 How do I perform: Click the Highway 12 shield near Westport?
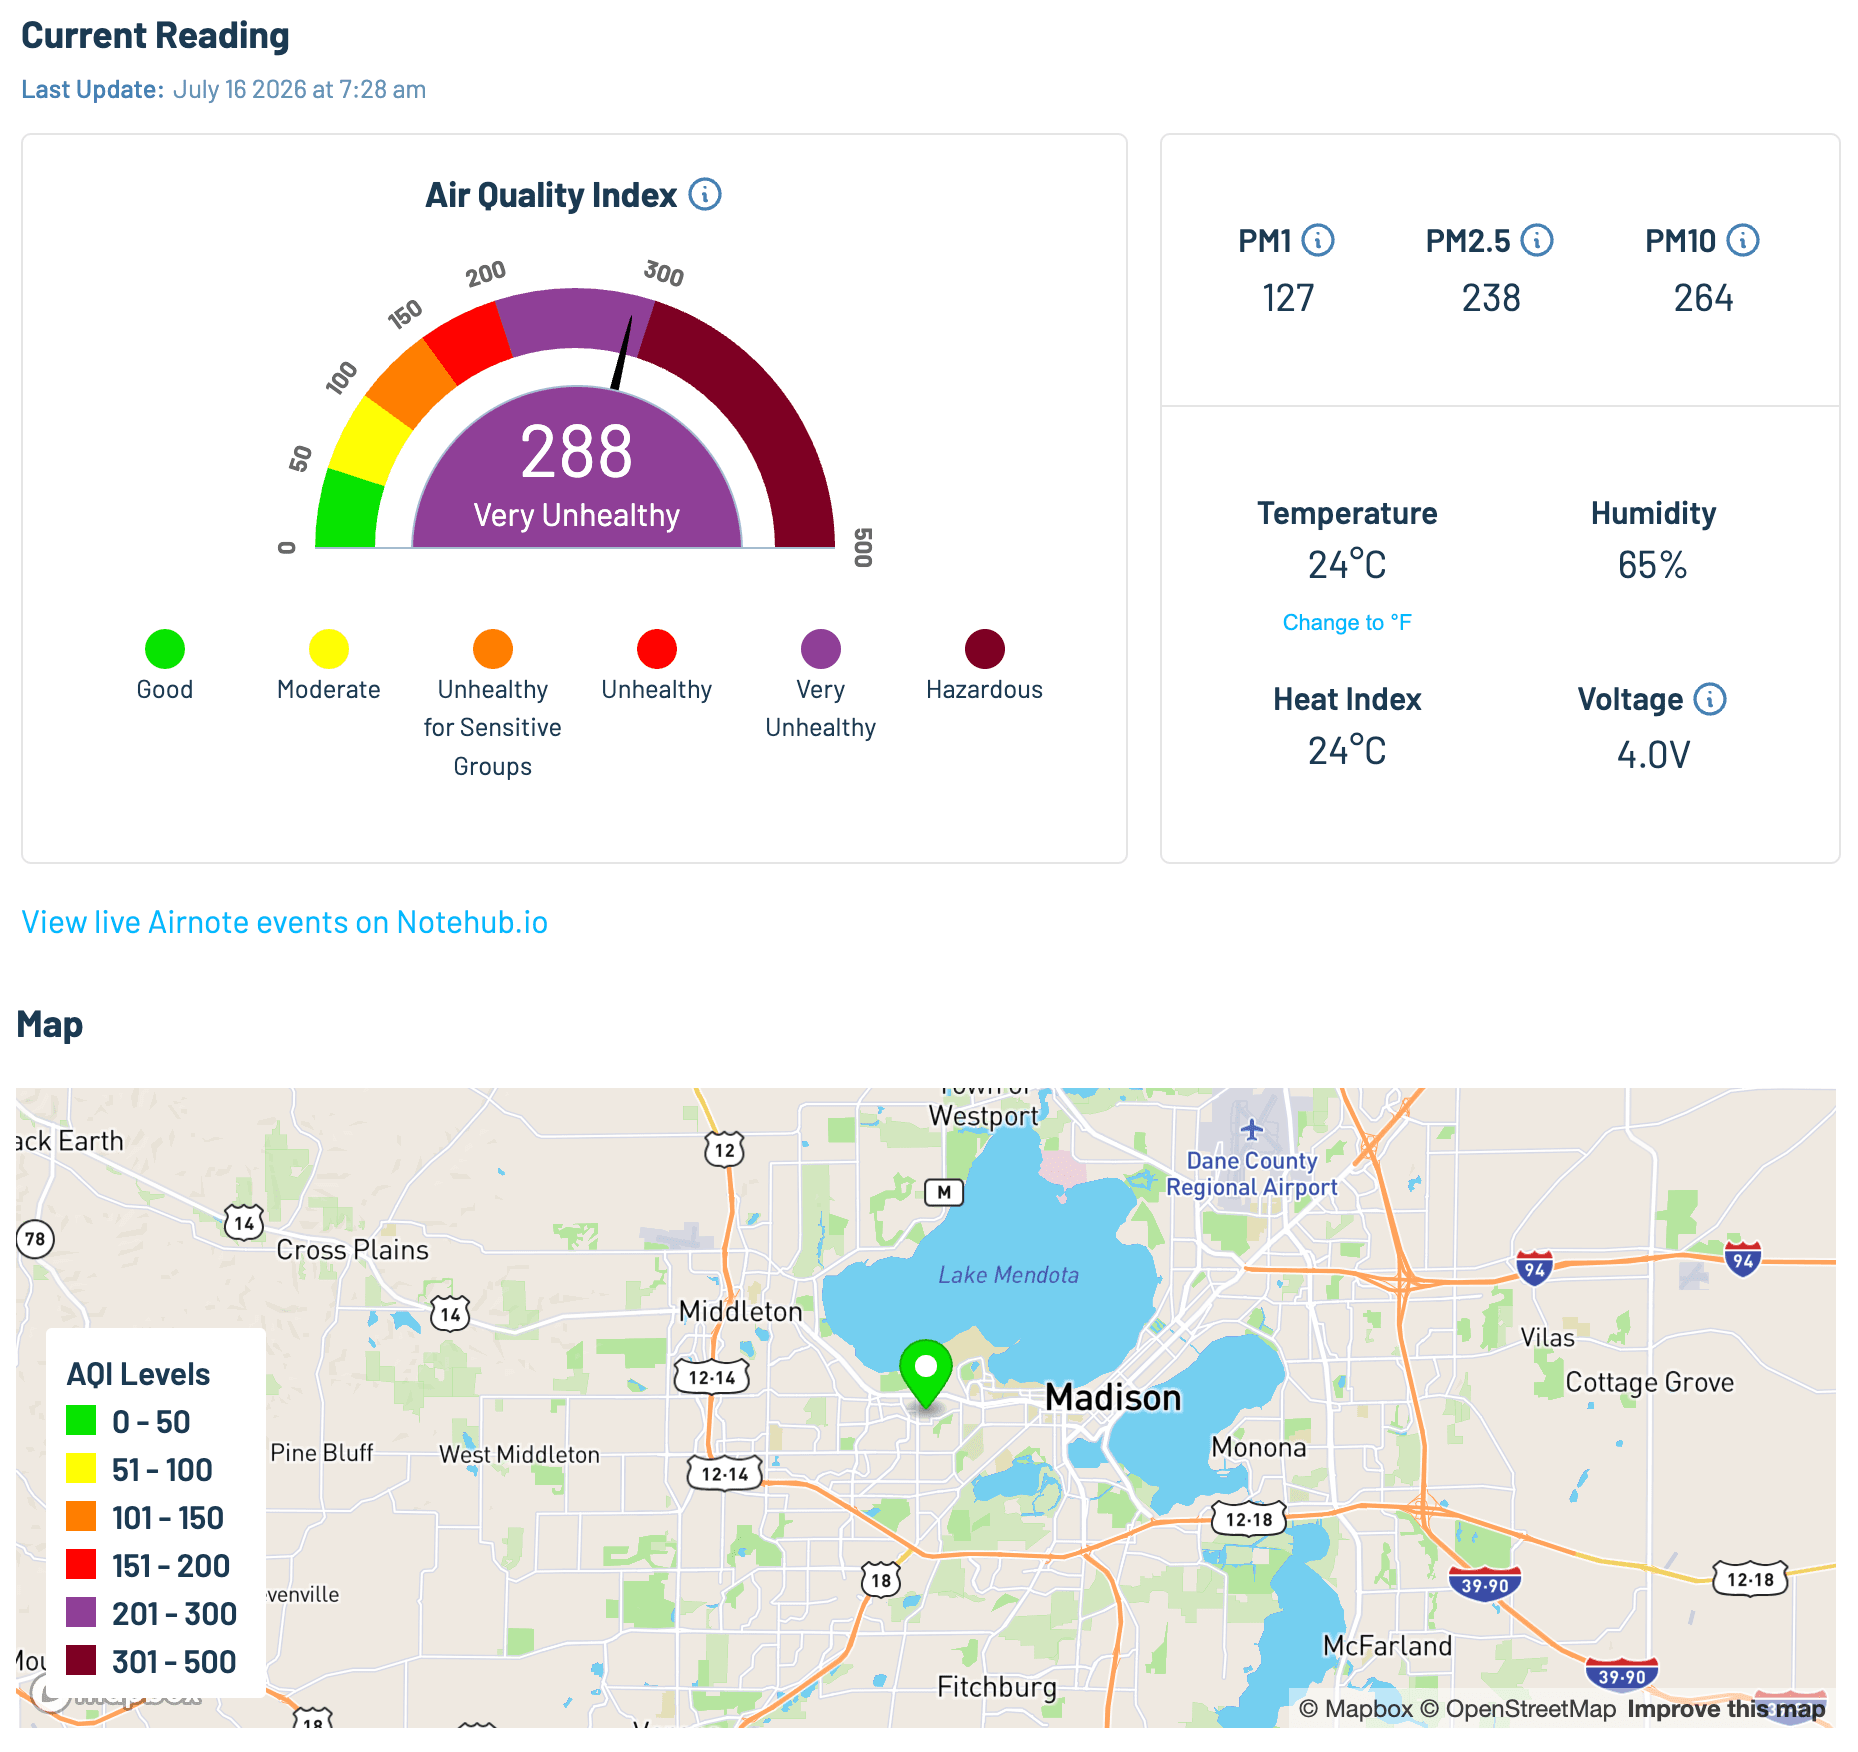(724, 1150)
